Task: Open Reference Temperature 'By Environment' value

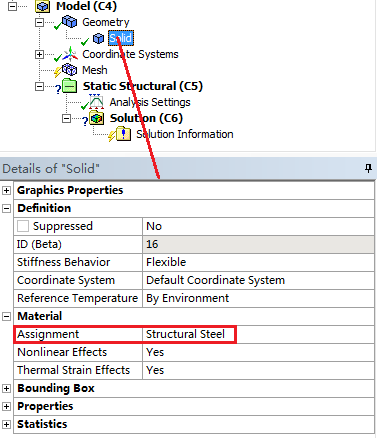Action: [x=258, y=298]
